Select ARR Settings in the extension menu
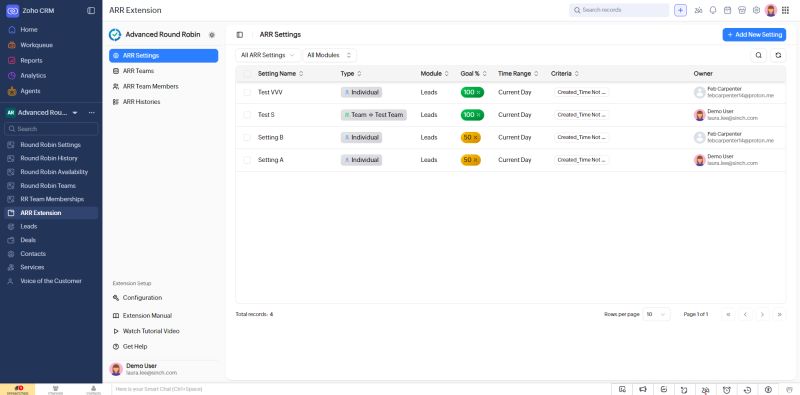The image size is (800, 395). (x=164, y=56)
